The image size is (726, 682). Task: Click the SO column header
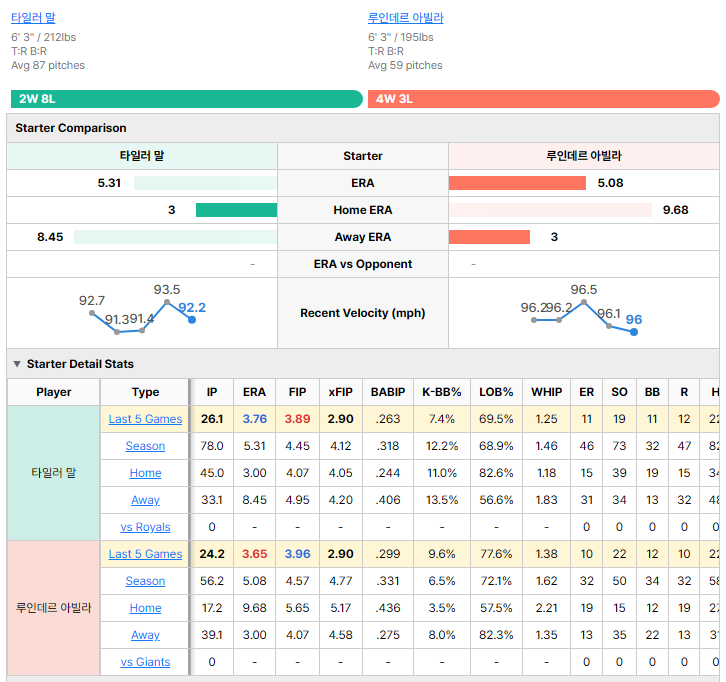point(620,392)
